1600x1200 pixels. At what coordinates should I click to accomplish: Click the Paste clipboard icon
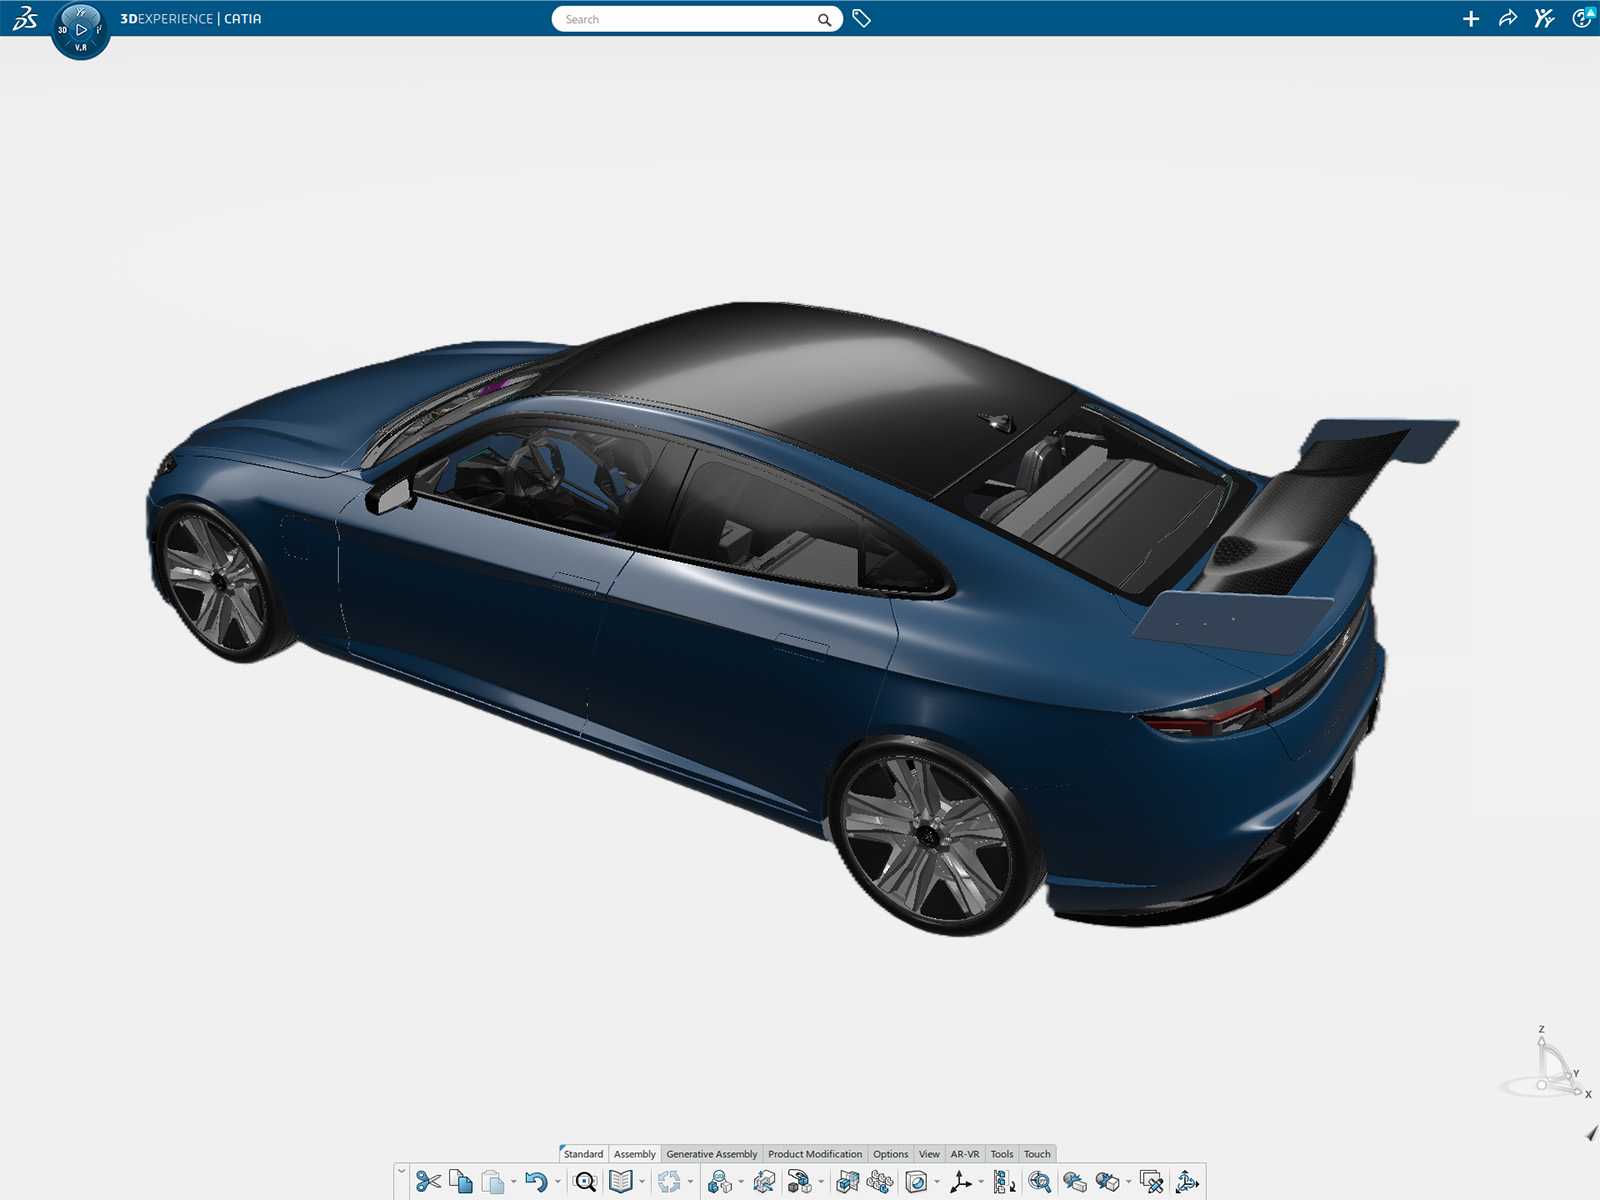click(x=493, y=1182)
